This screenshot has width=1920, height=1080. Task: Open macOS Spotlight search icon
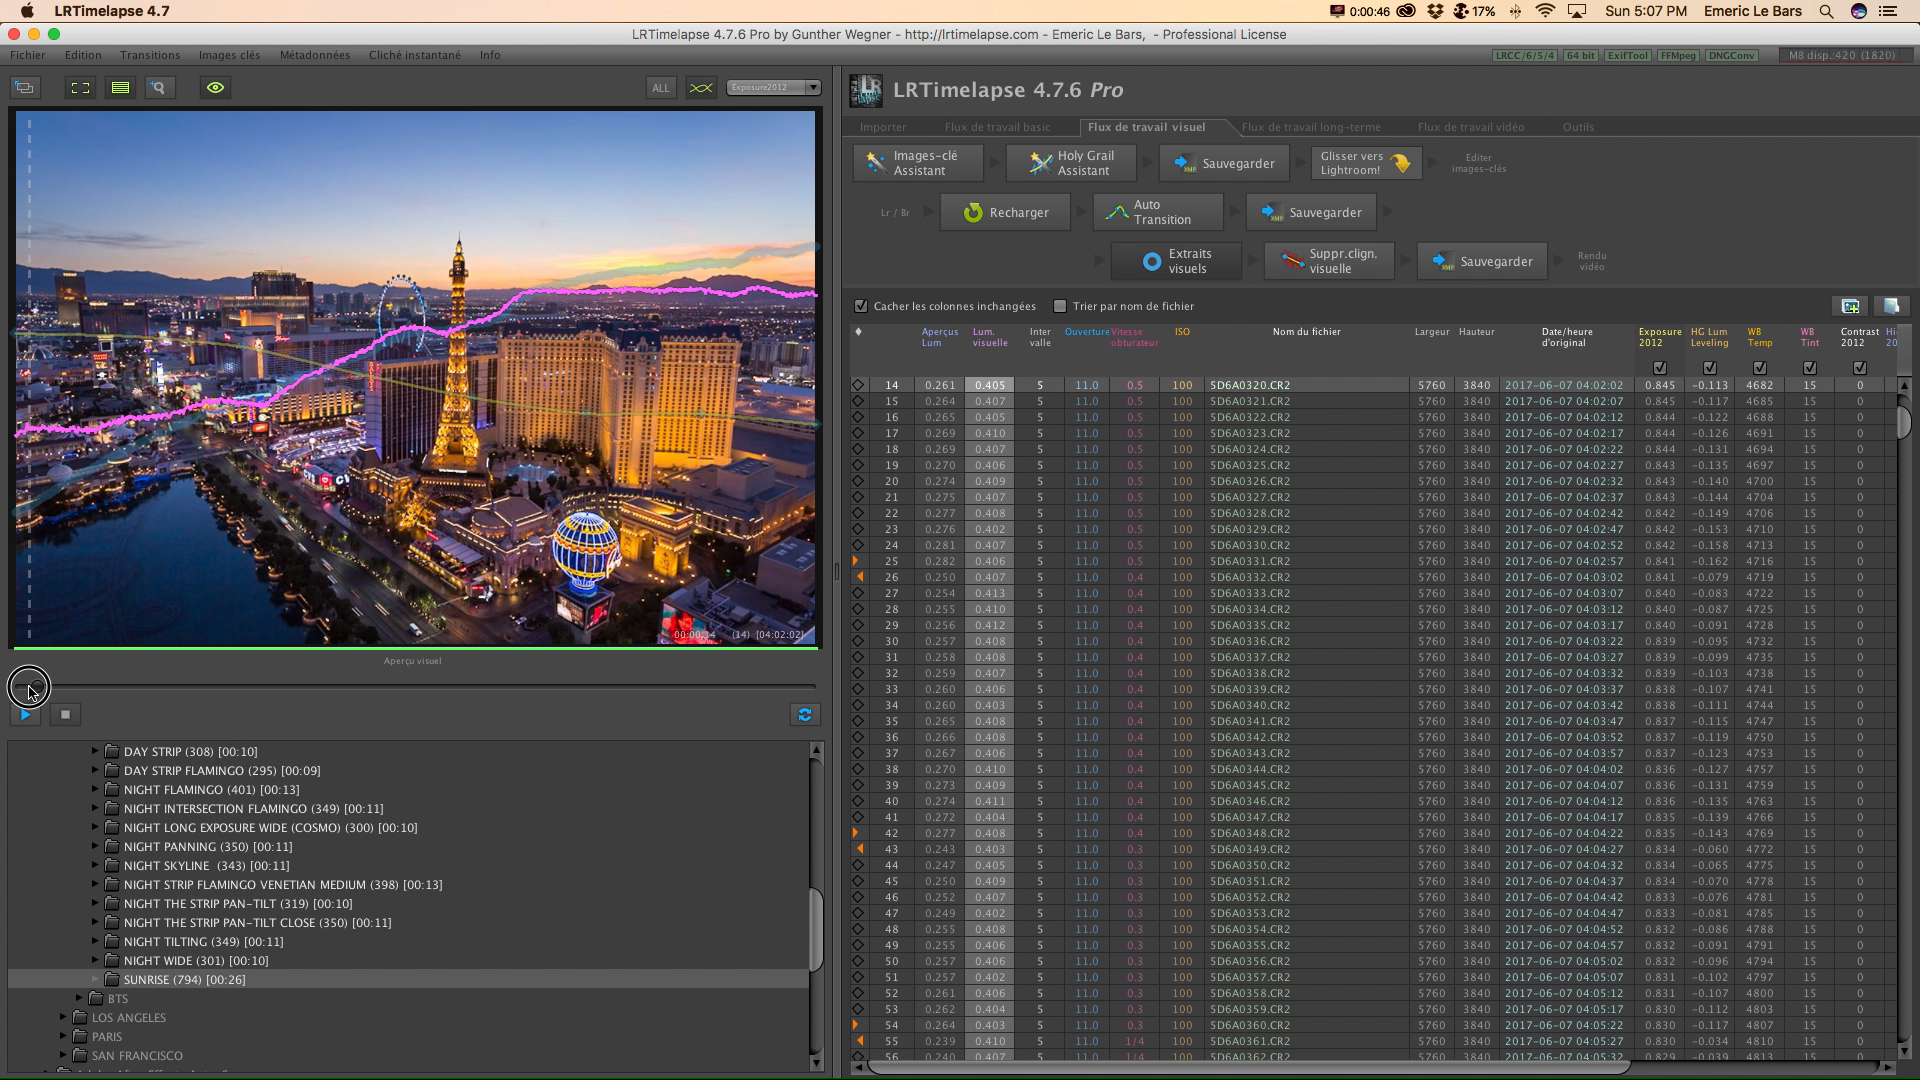pos(1826,11)
